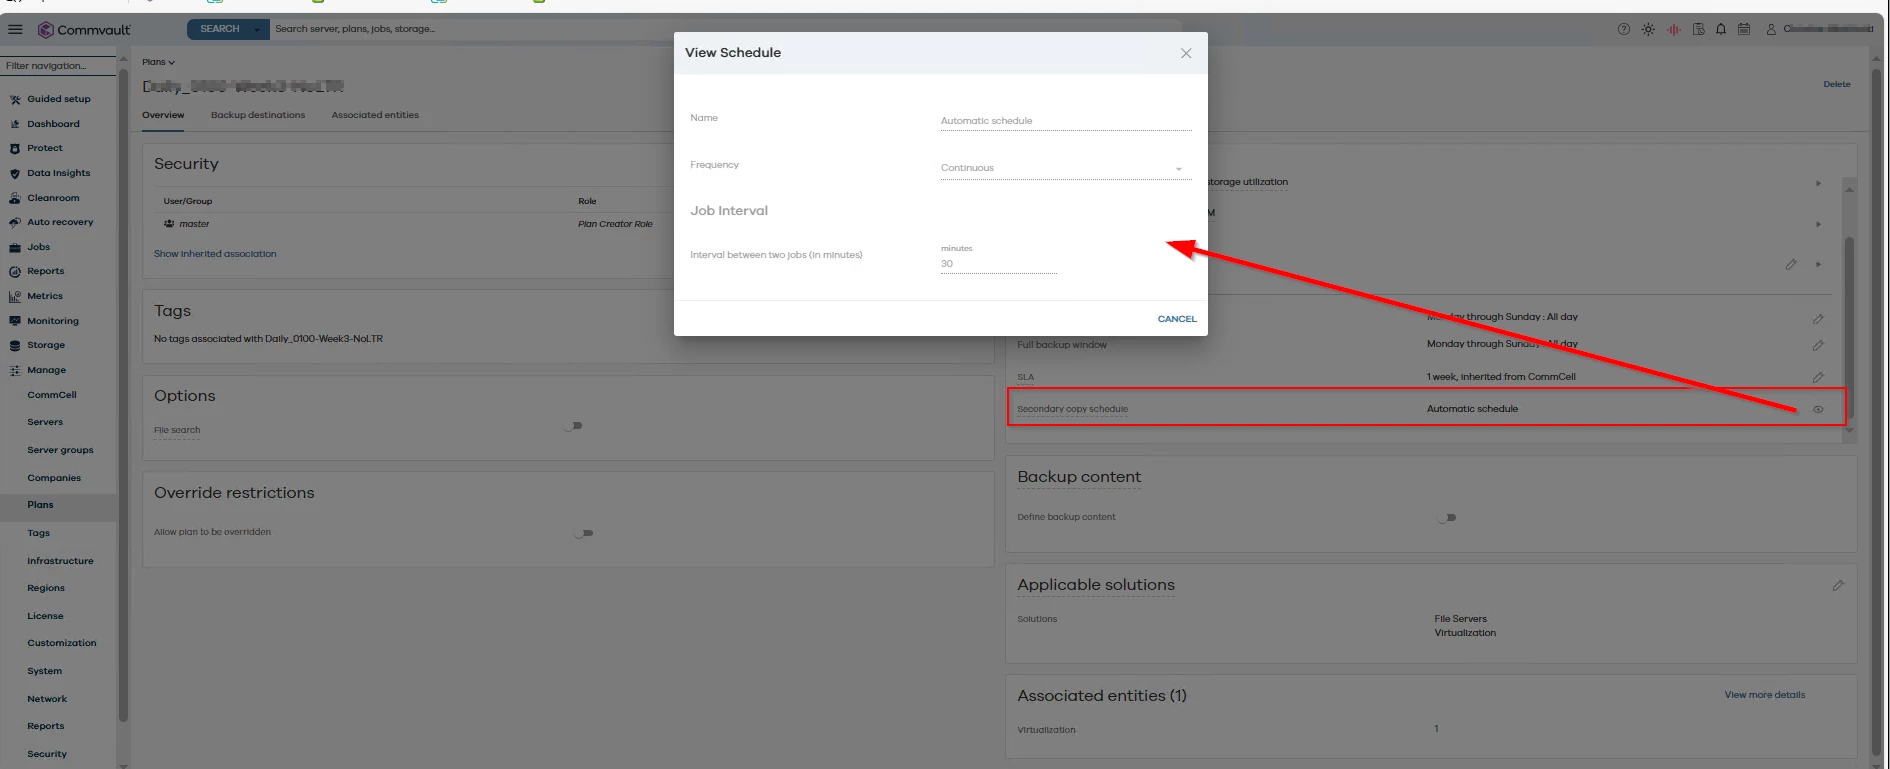Open the hamburger navigation menu
The height and width of the screenshot is (769, 1890).
click(x=15, y=29)
